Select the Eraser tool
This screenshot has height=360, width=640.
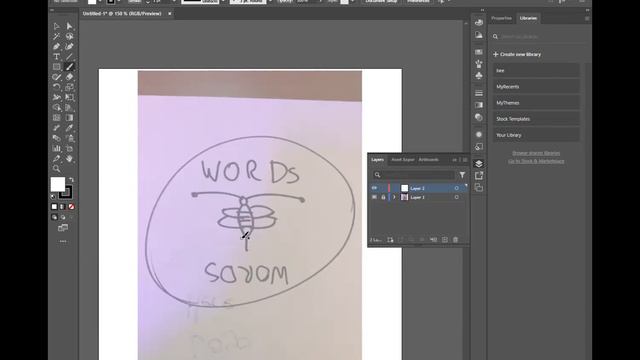pos(69,77)
